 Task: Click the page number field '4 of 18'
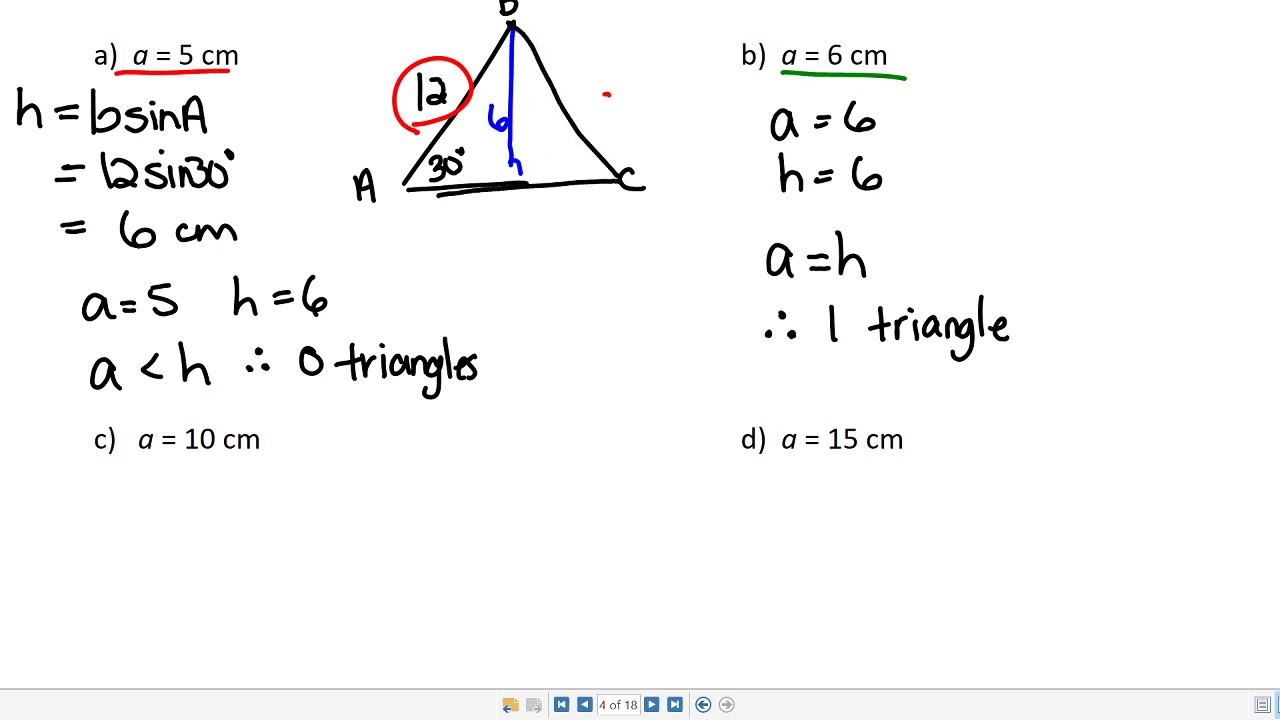pyautogui.click(x=618, y=705)
